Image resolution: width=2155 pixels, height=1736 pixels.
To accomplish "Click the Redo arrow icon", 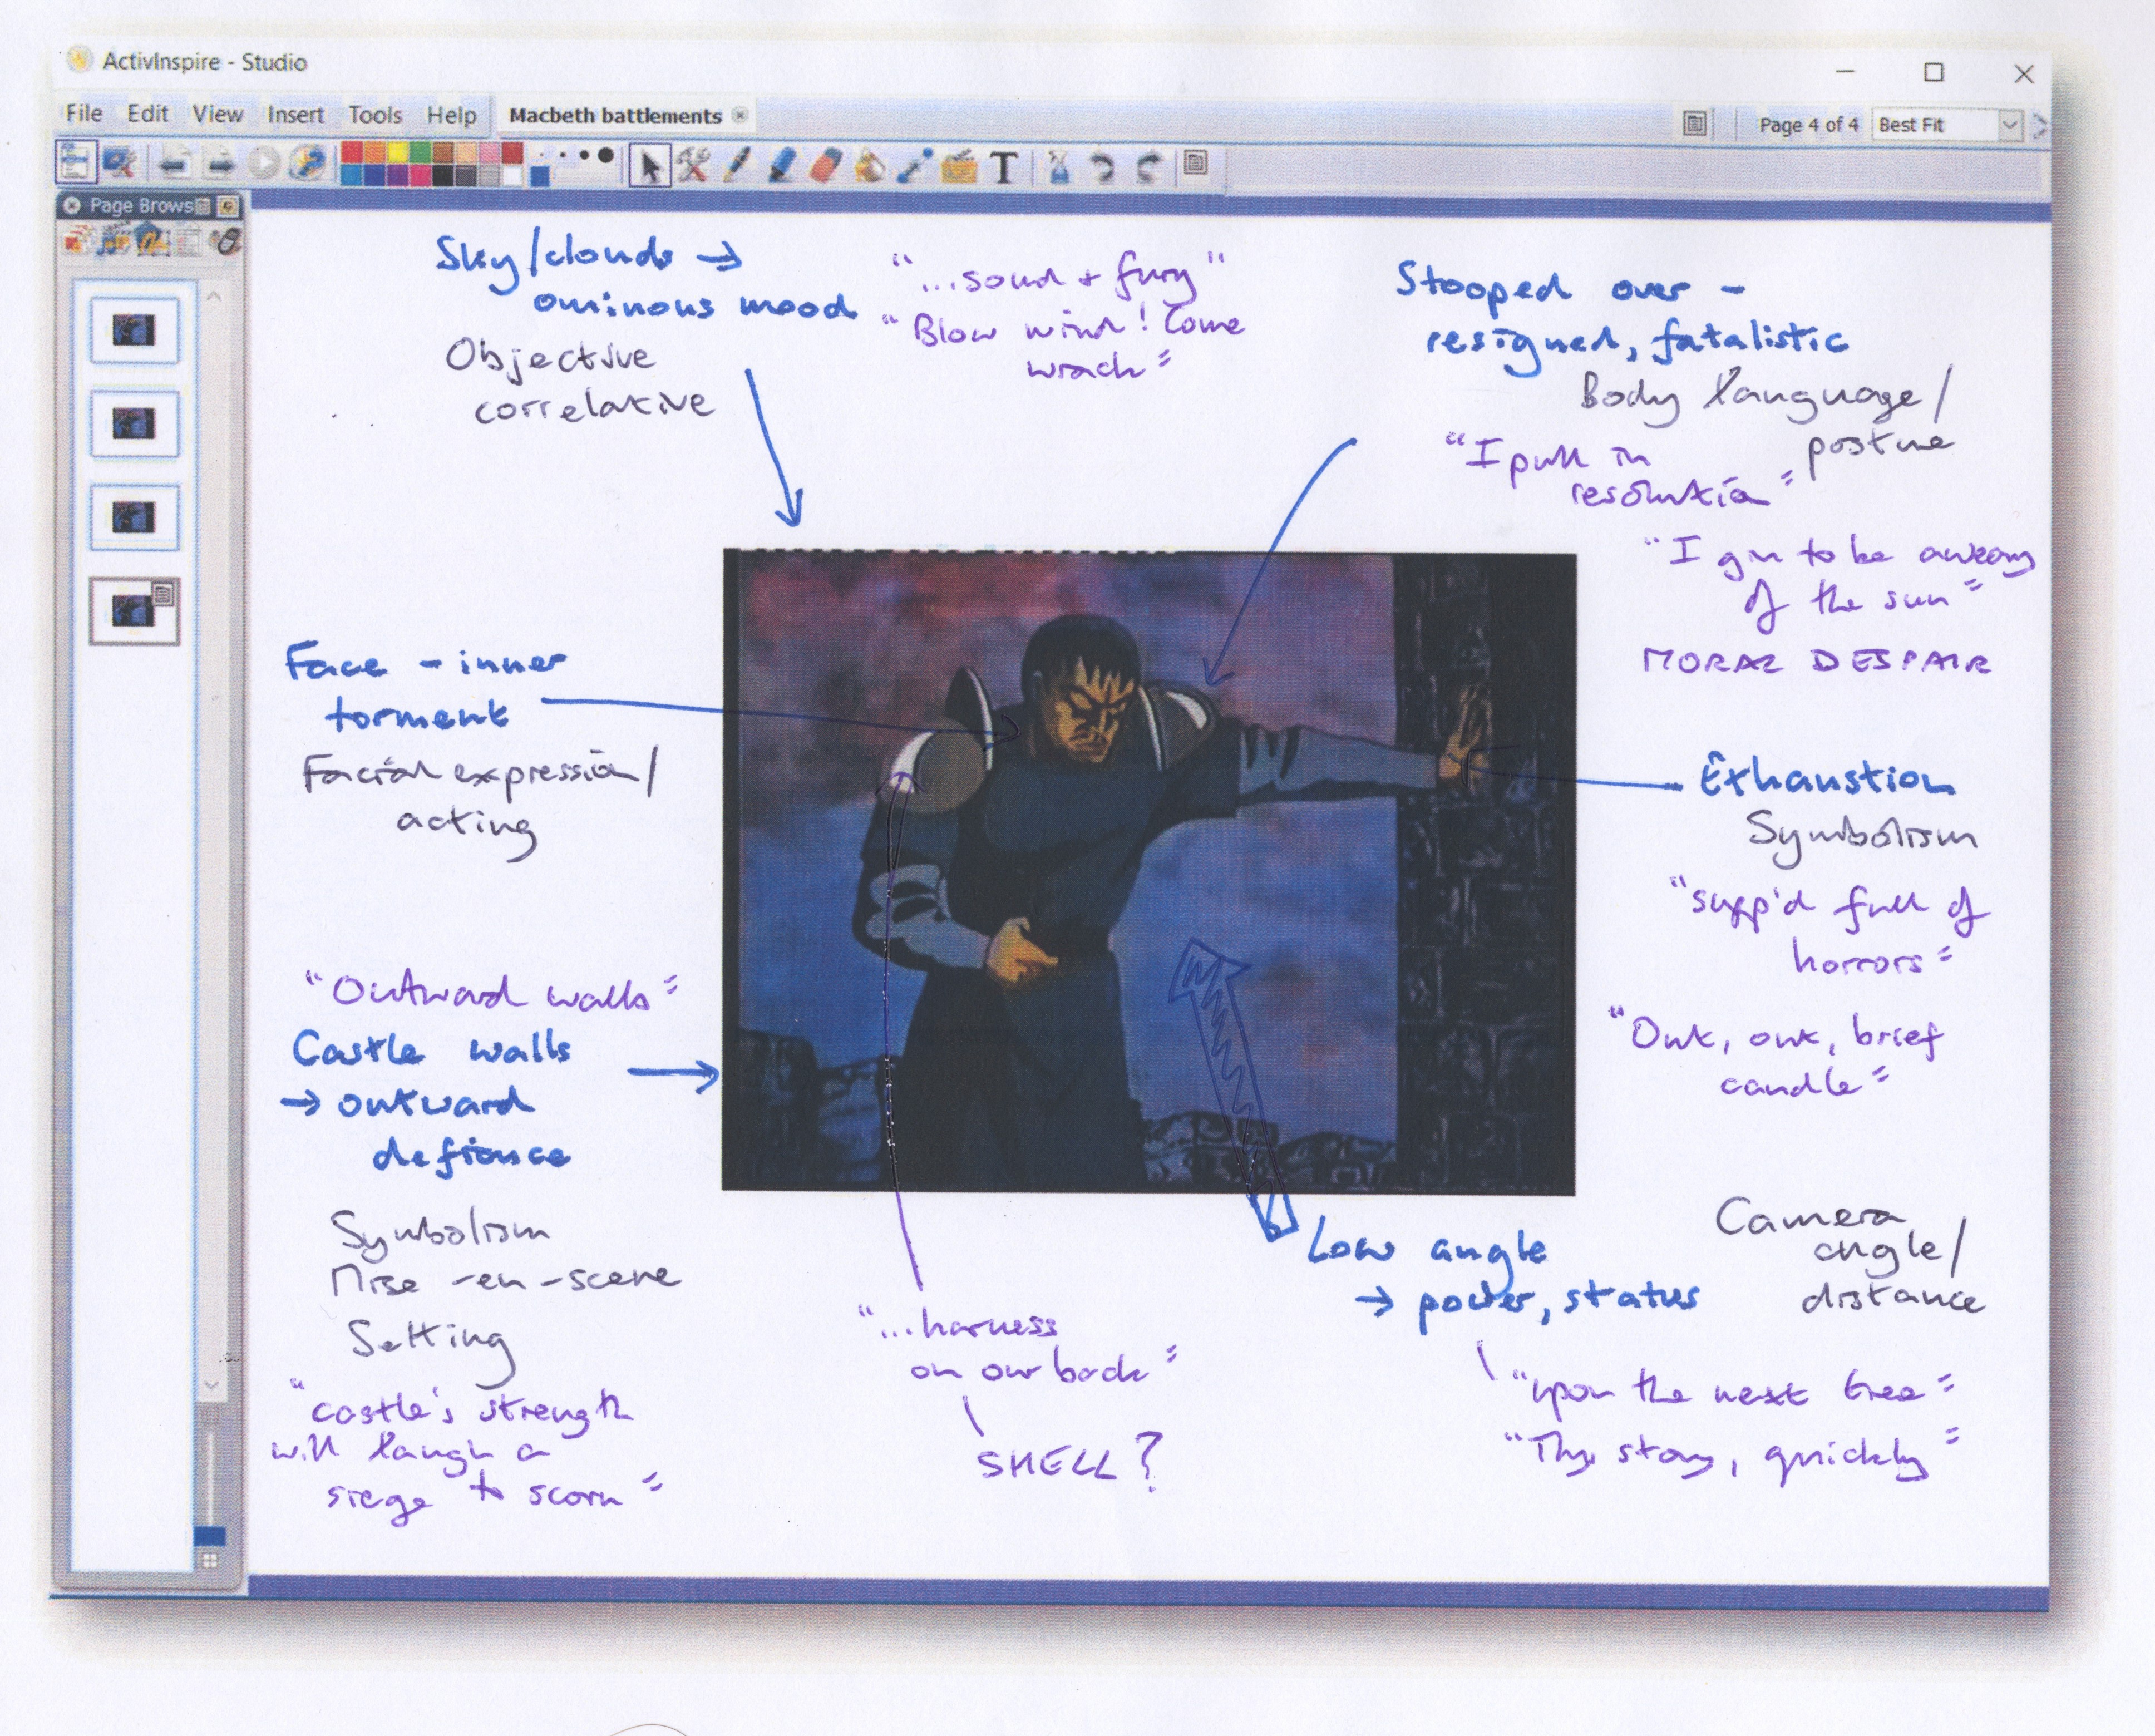I will (1149, 166).
